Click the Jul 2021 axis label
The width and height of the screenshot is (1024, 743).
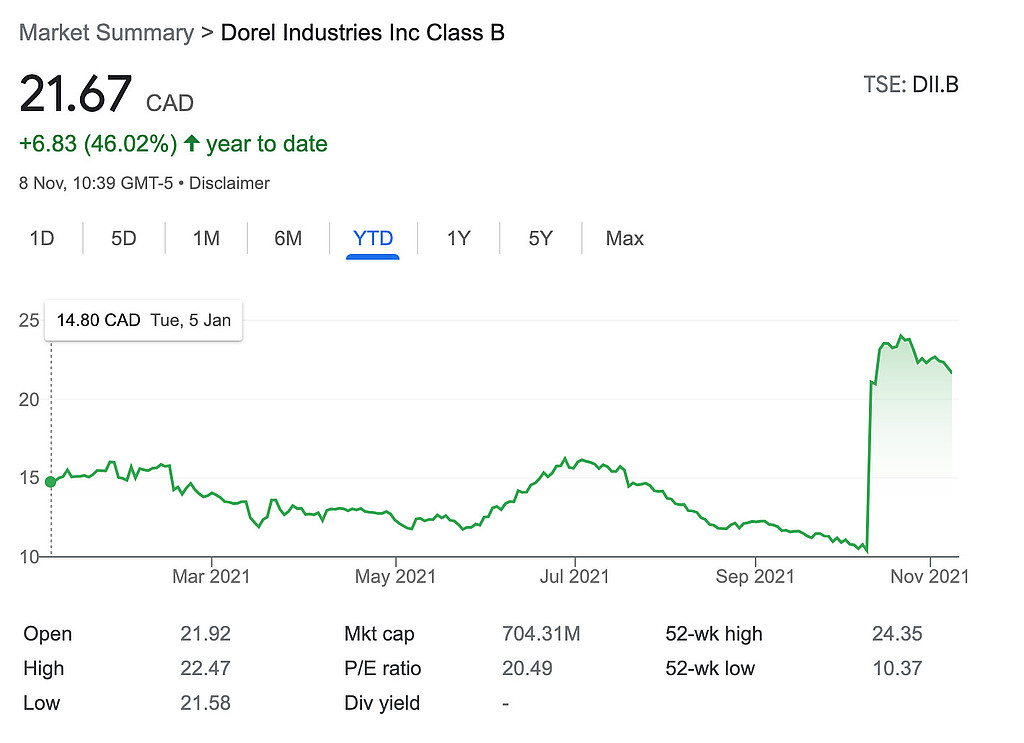(x=574, y=576)
